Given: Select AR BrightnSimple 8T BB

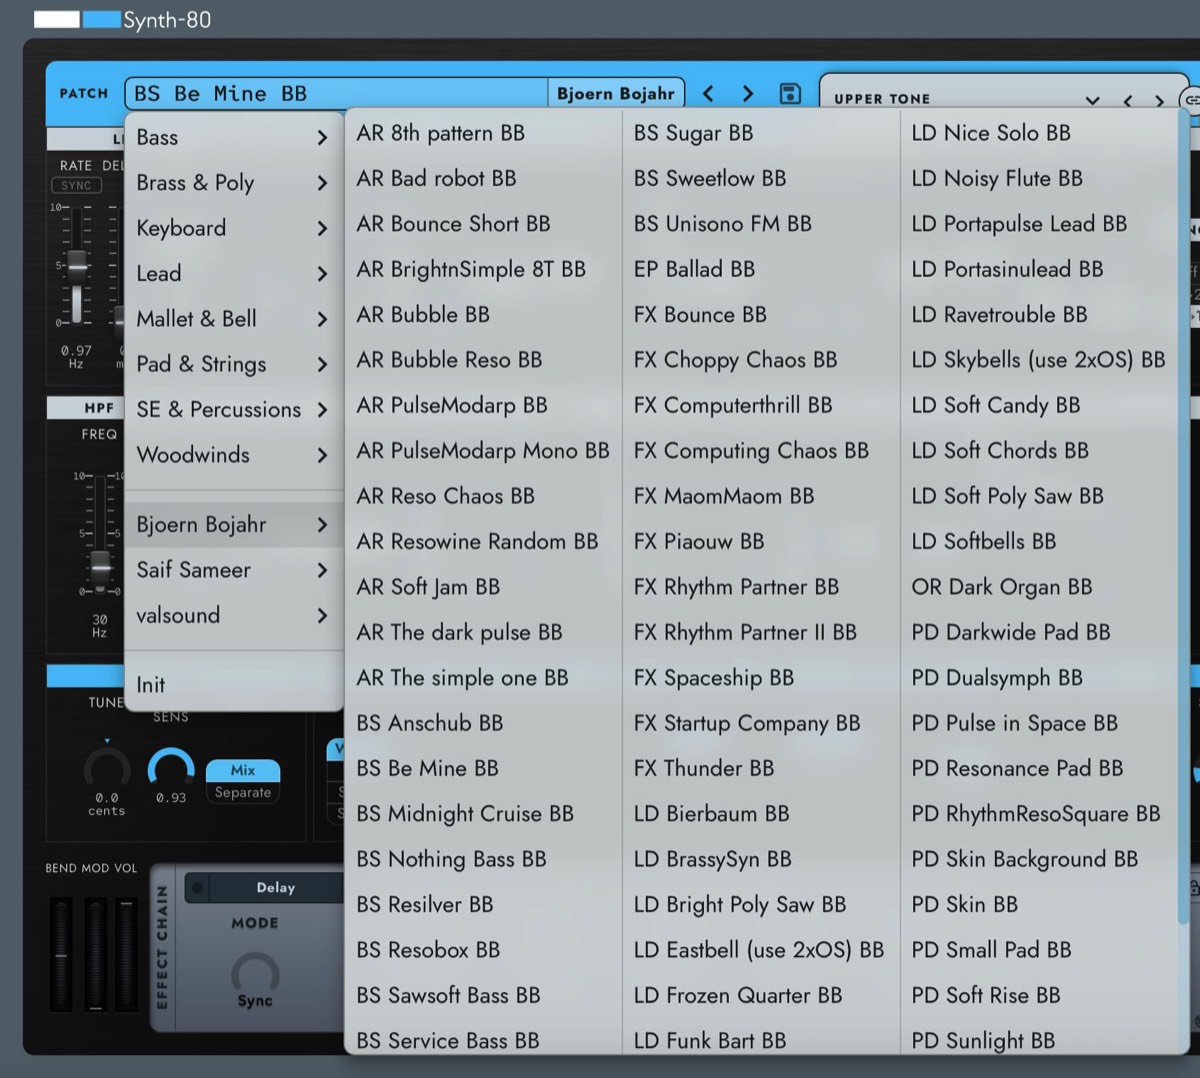Looking at the screenshot, I should [483, 269].
